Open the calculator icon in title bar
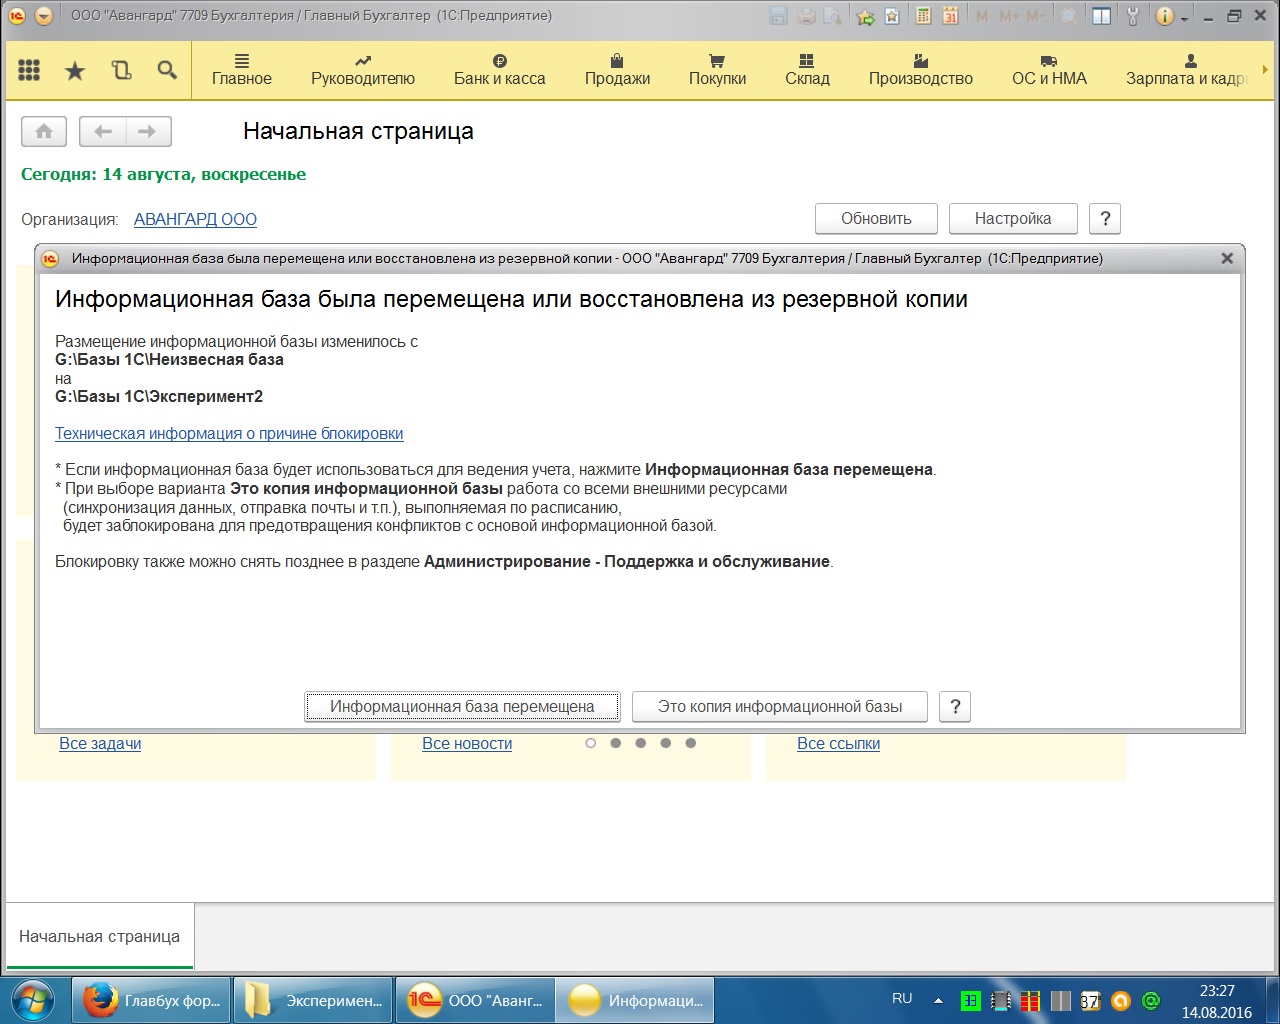The width and height of the screenshot is (1280, 1024). [923, 16]
